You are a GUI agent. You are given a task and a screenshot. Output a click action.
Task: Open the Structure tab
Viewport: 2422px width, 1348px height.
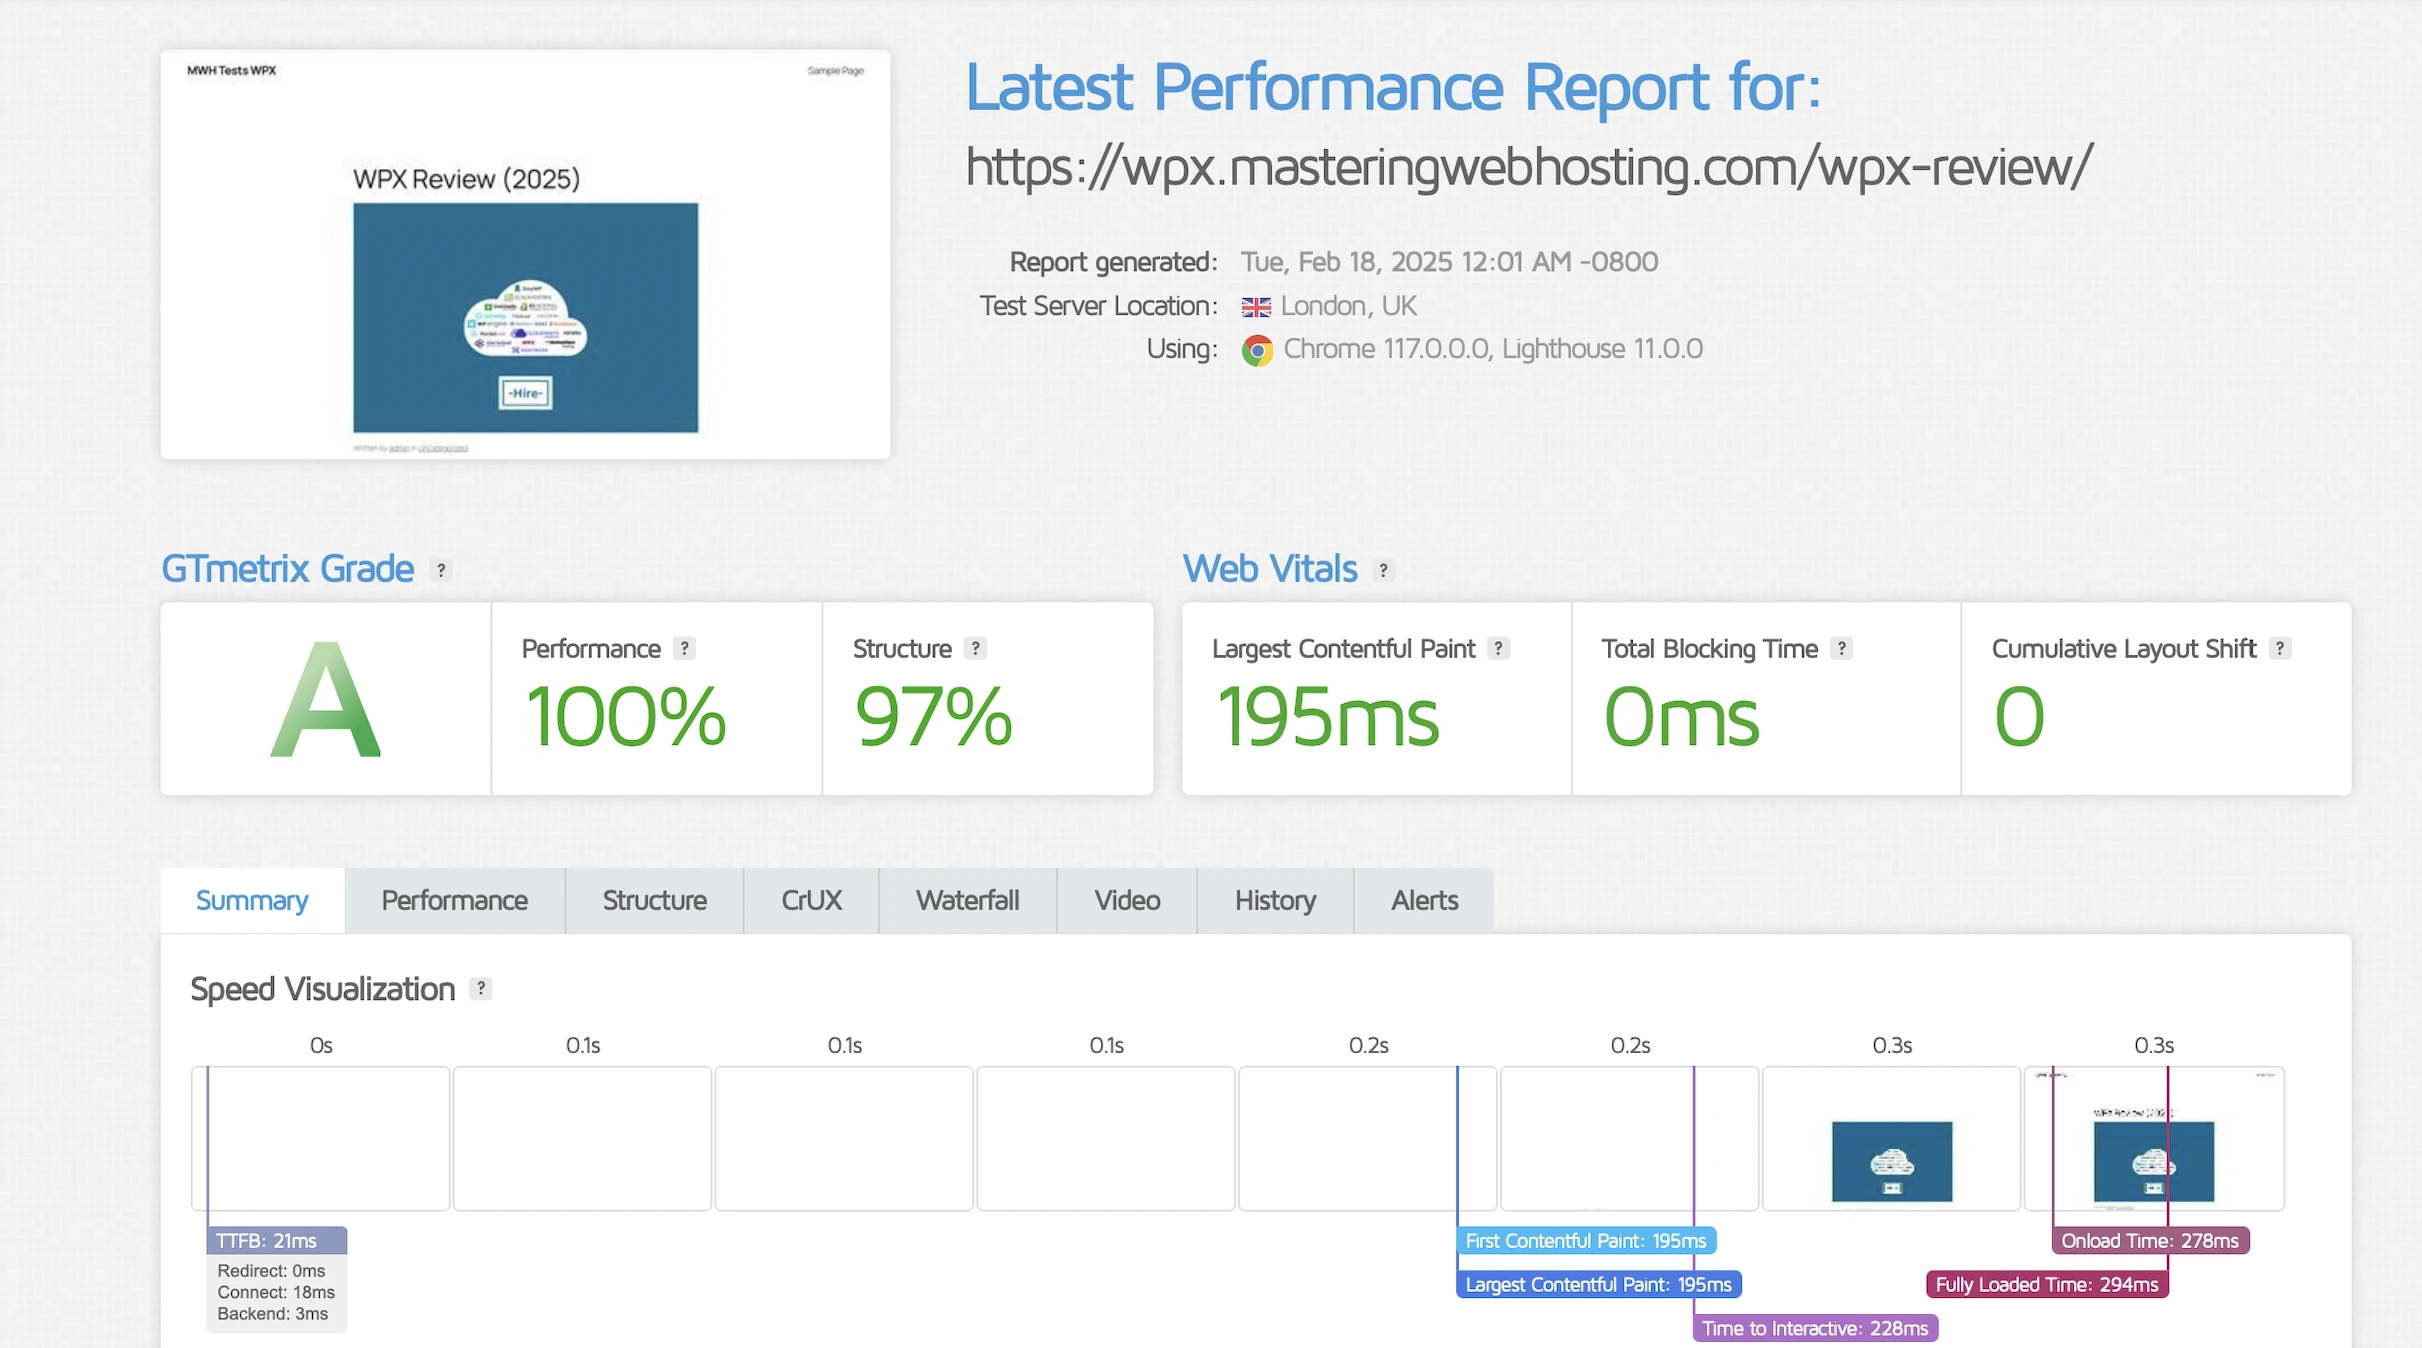point(654,900)
